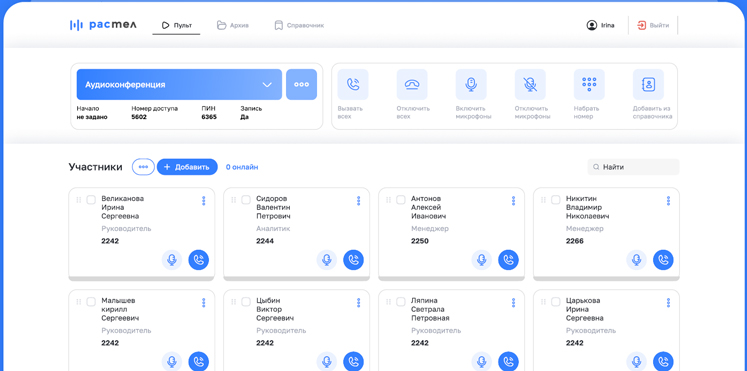Click the Участники section heading
Image resolution: width=747 pixels, height=371 pixels.
click(x=95, y=167)
